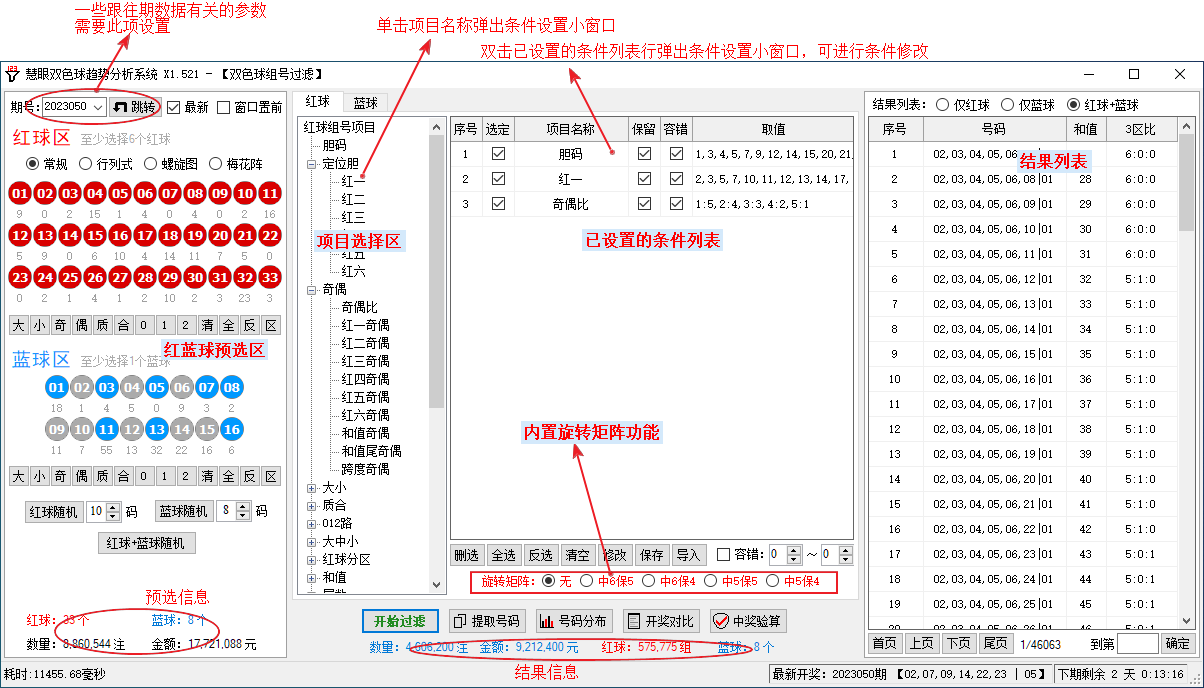This screenshot has height=688, width=1204.
Task: Click the 中奖验算 checkmark button
Action: click(x=748, y=621)
